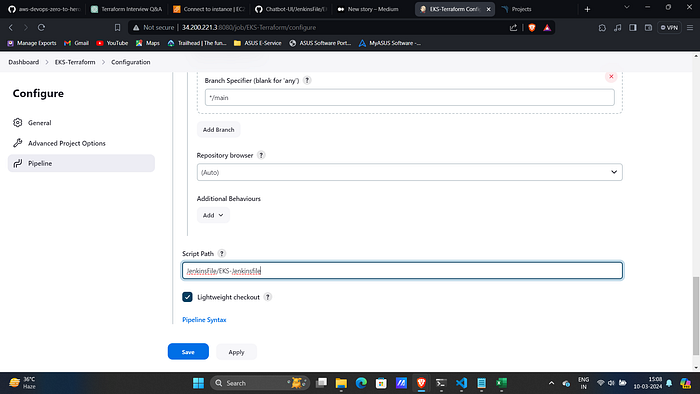Open the Windows Start menu
The image size is (700, 394).
click(198, 383)
